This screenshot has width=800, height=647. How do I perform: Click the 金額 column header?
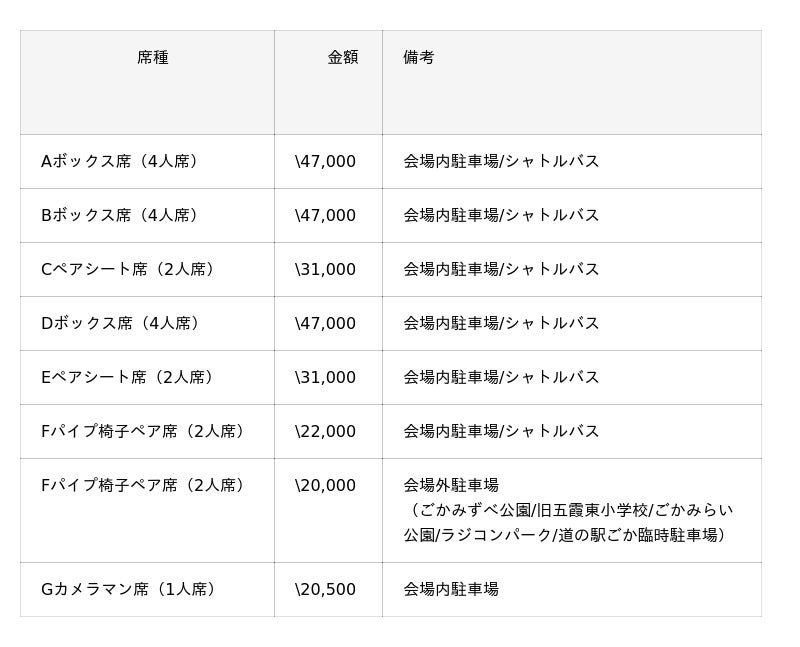tap(342, 58)
